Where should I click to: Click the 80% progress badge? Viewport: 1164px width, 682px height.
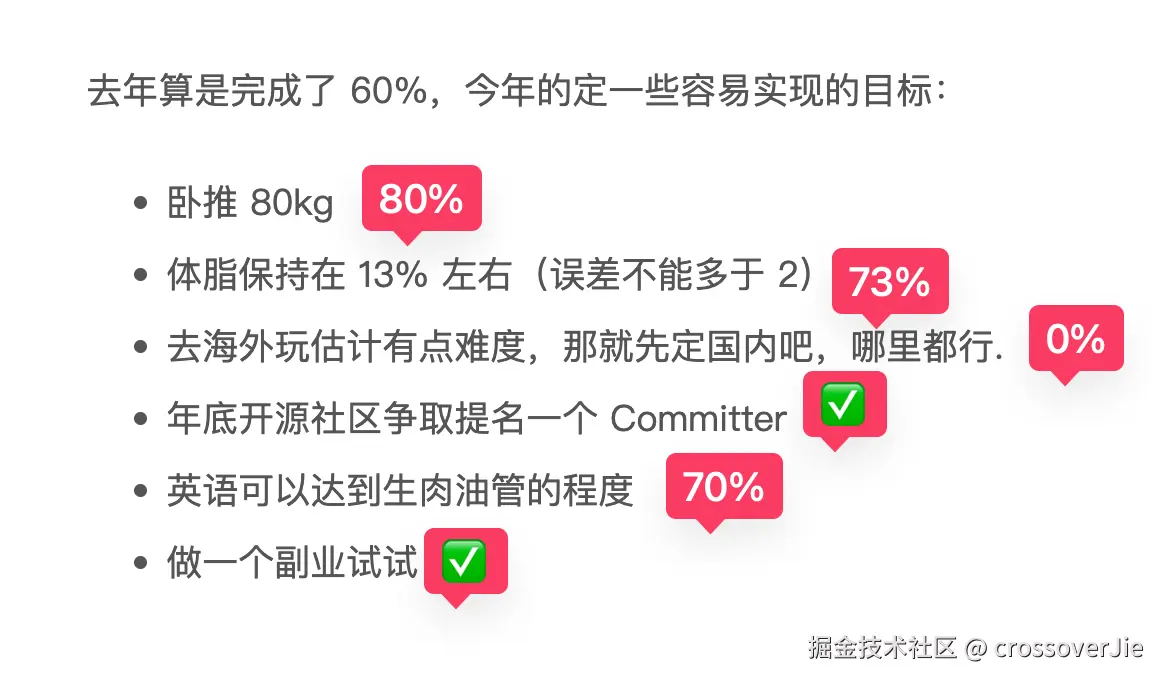(x=421, y=199)
